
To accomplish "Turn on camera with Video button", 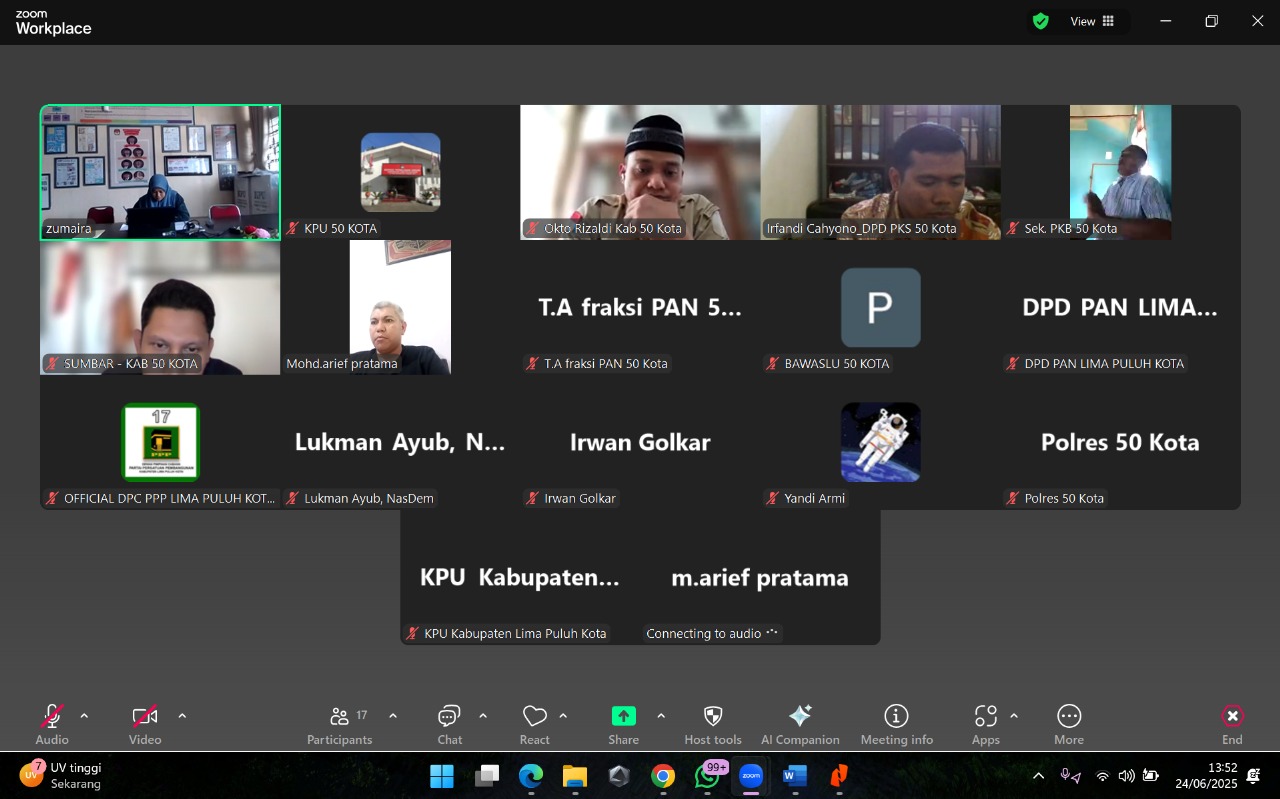I will pyautogui.click(x=145, y=716).
